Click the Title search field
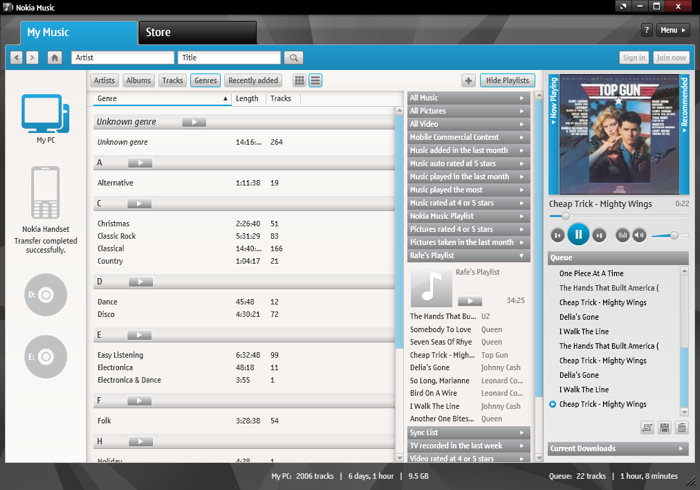Viewport: 700px width, 490px height. click(229, 58)
